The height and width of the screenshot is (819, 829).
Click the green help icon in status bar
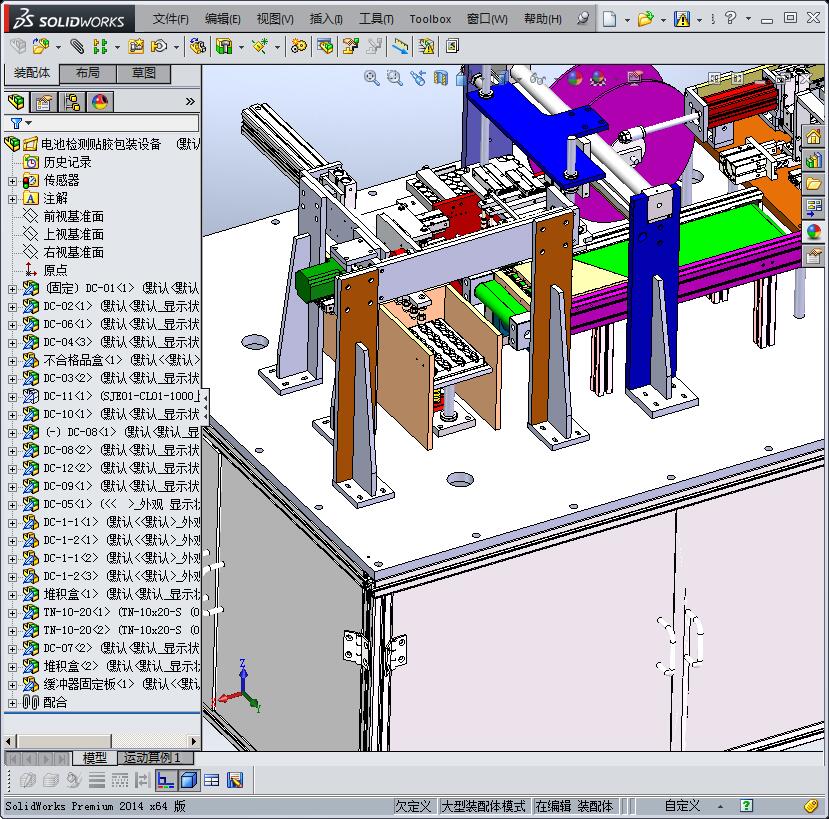pyautogui.click(x=746, y=806)
